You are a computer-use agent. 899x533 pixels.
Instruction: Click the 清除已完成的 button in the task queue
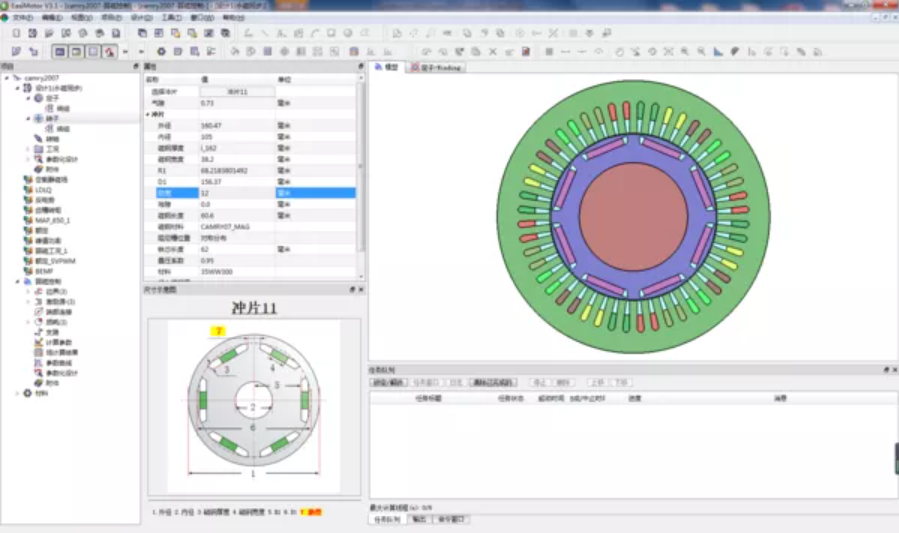493,382
